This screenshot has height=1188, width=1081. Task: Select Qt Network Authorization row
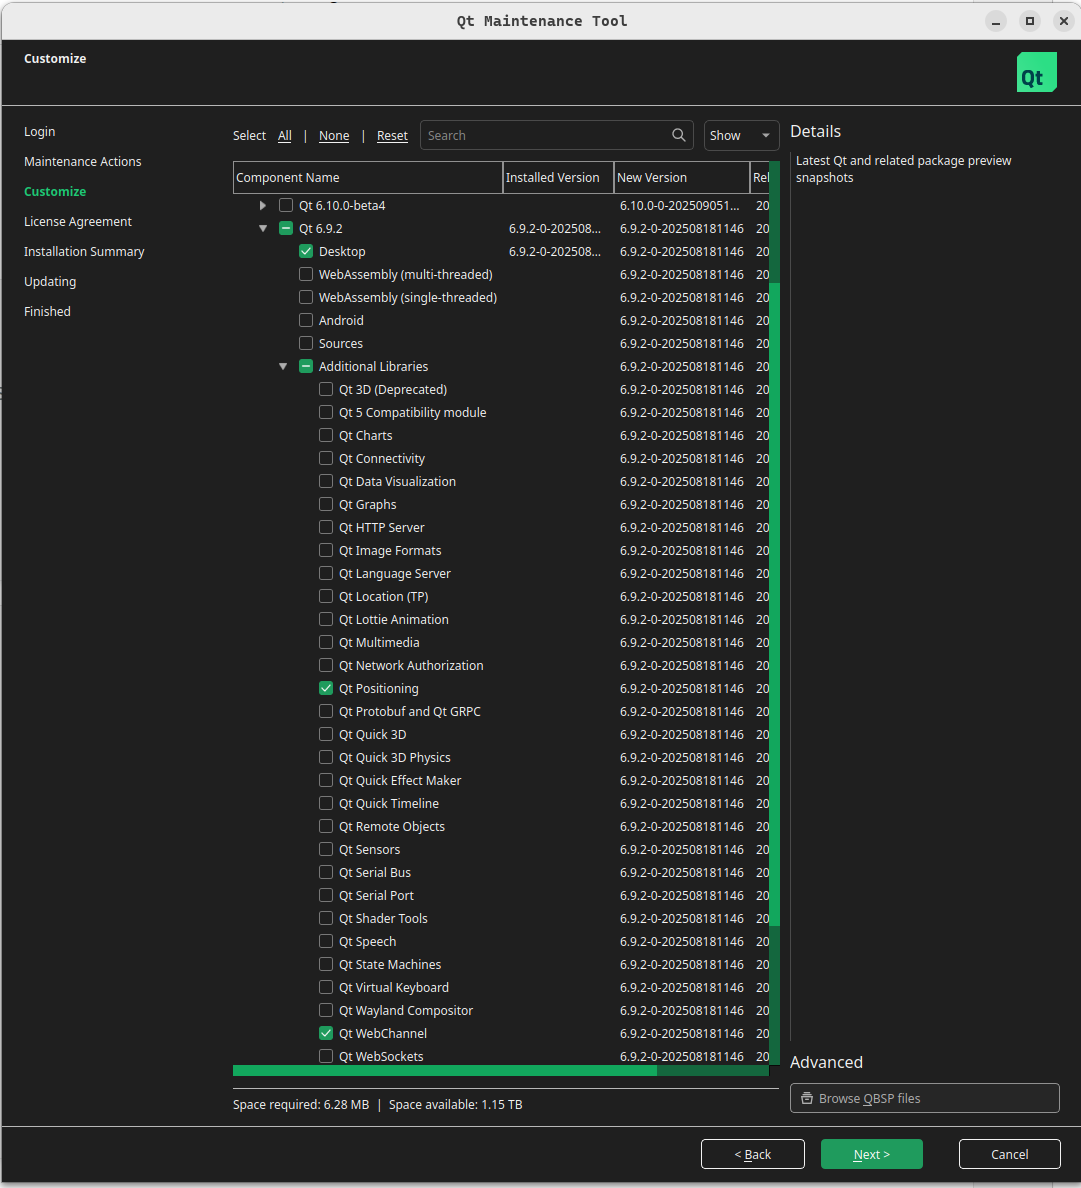(501, 665)
